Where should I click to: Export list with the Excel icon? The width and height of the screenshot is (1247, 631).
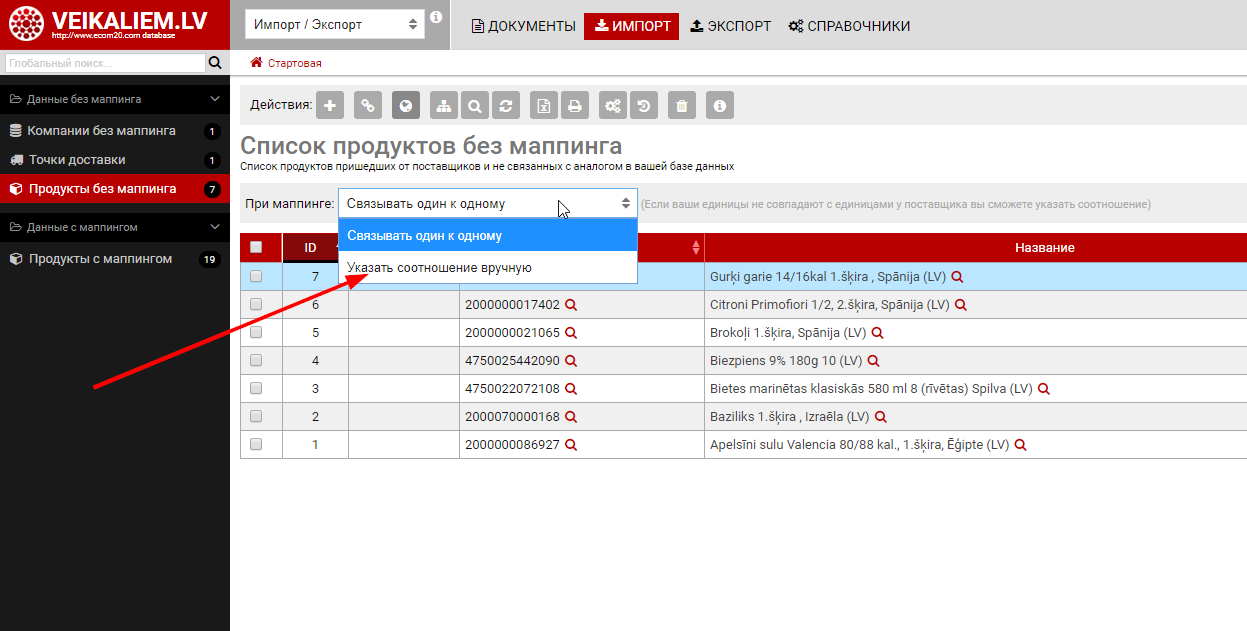543,105
